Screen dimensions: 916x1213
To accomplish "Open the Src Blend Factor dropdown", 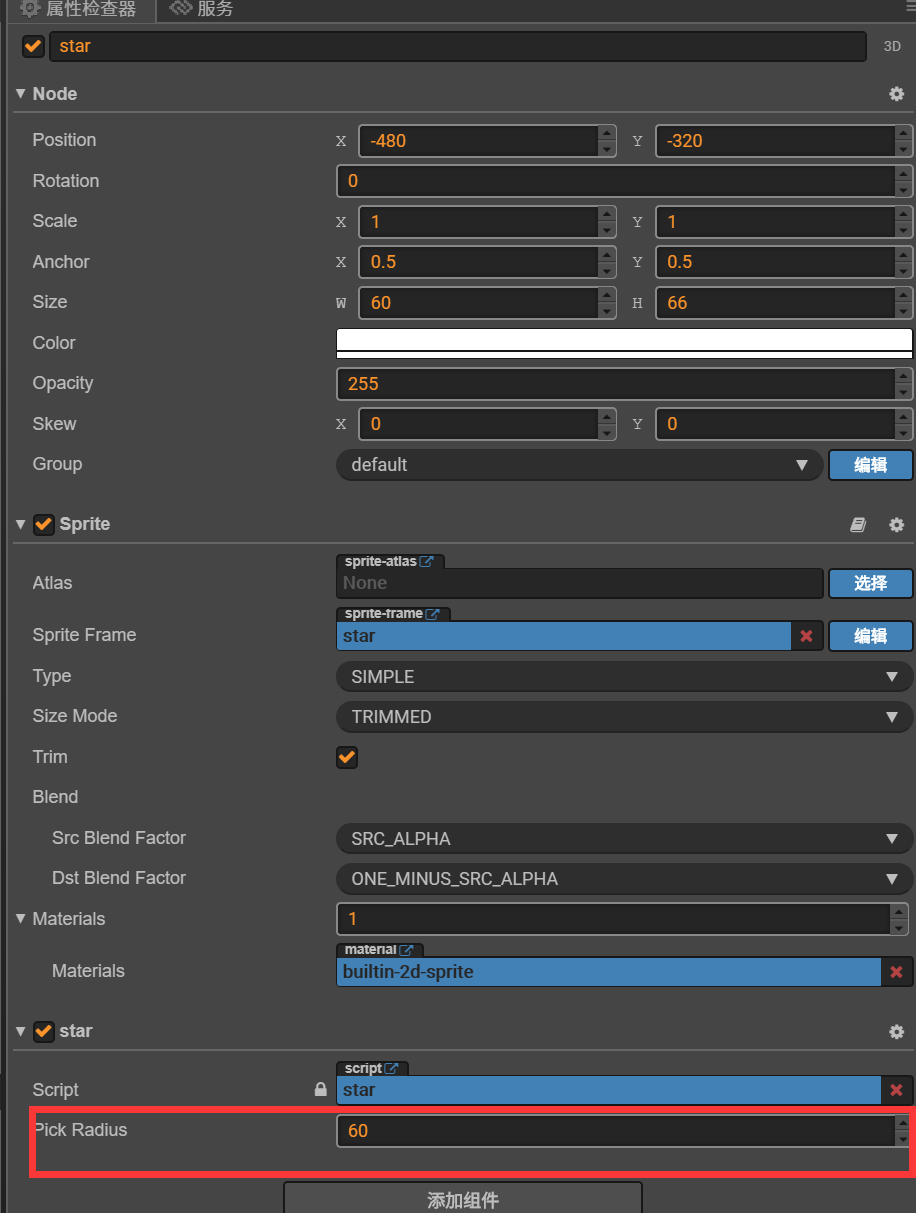I will (625, 839).
